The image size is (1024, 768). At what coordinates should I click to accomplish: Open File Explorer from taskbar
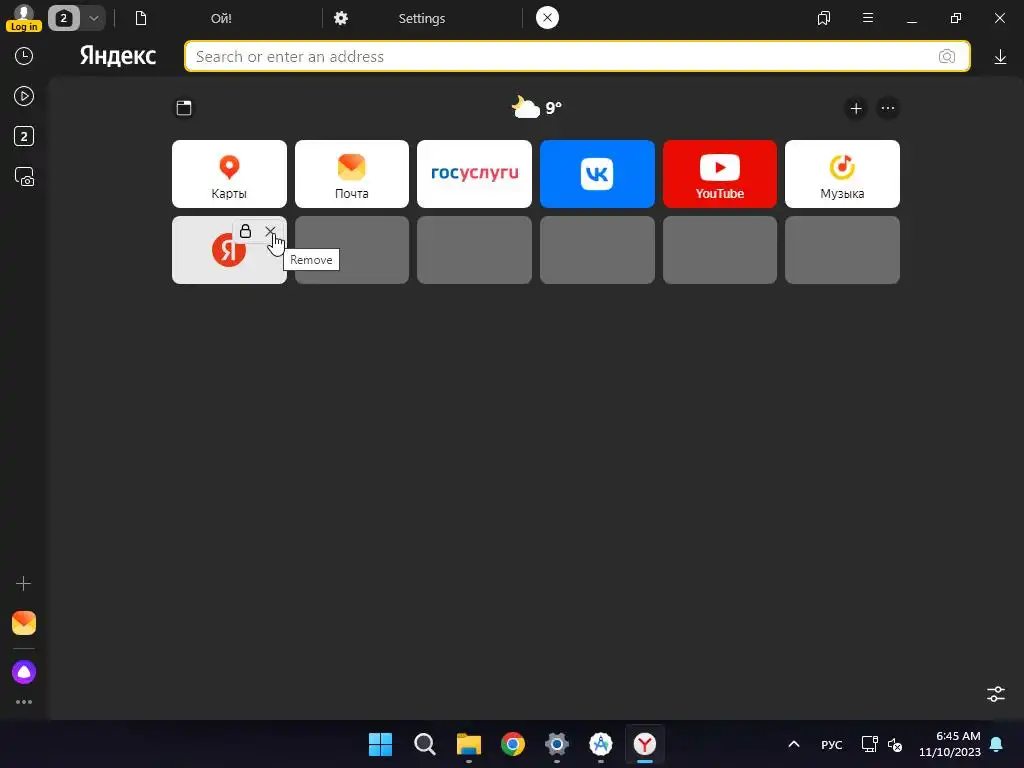[469, 744]
